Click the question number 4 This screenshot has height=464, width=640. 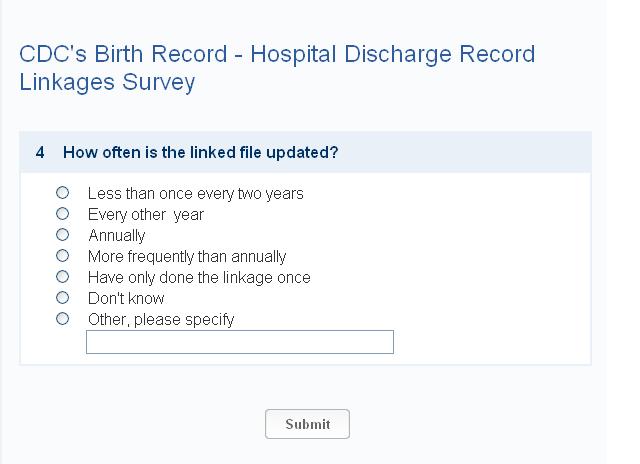(40, 153)
